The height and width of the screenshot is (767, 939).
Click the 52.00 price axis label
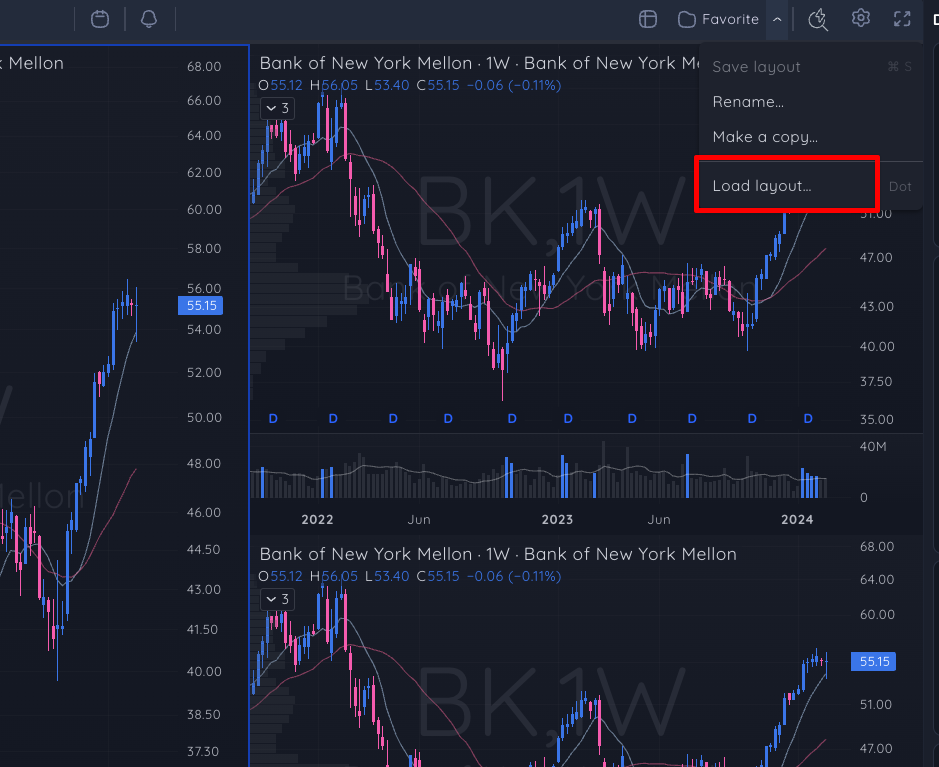(x=204, y=372)
